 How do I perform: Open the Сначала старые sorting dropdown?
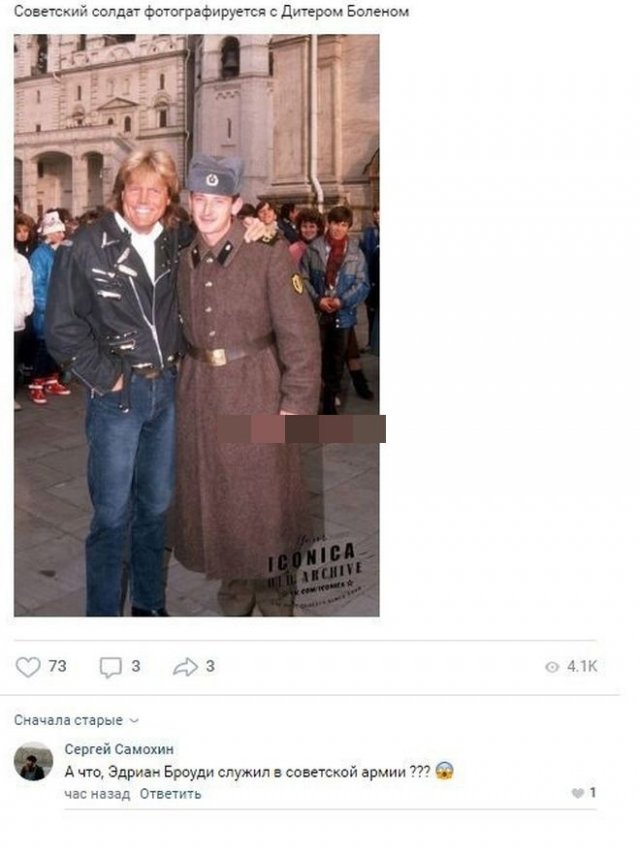pos(77,720)
